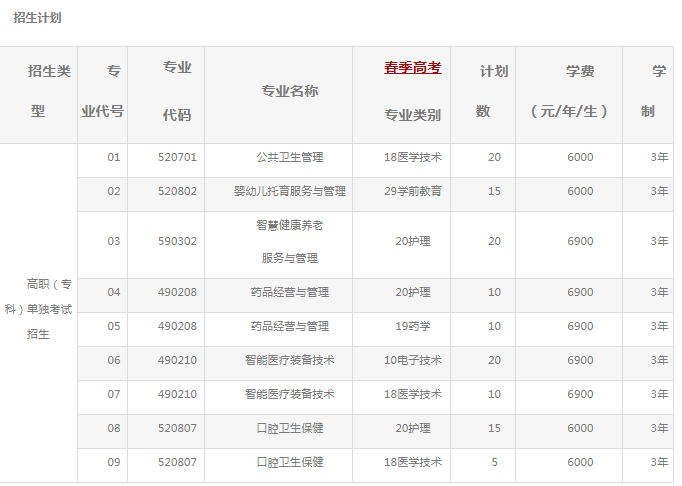Click the 招生计划 heading text
Viewport: 682px width, 486px height.
[36, 18]
